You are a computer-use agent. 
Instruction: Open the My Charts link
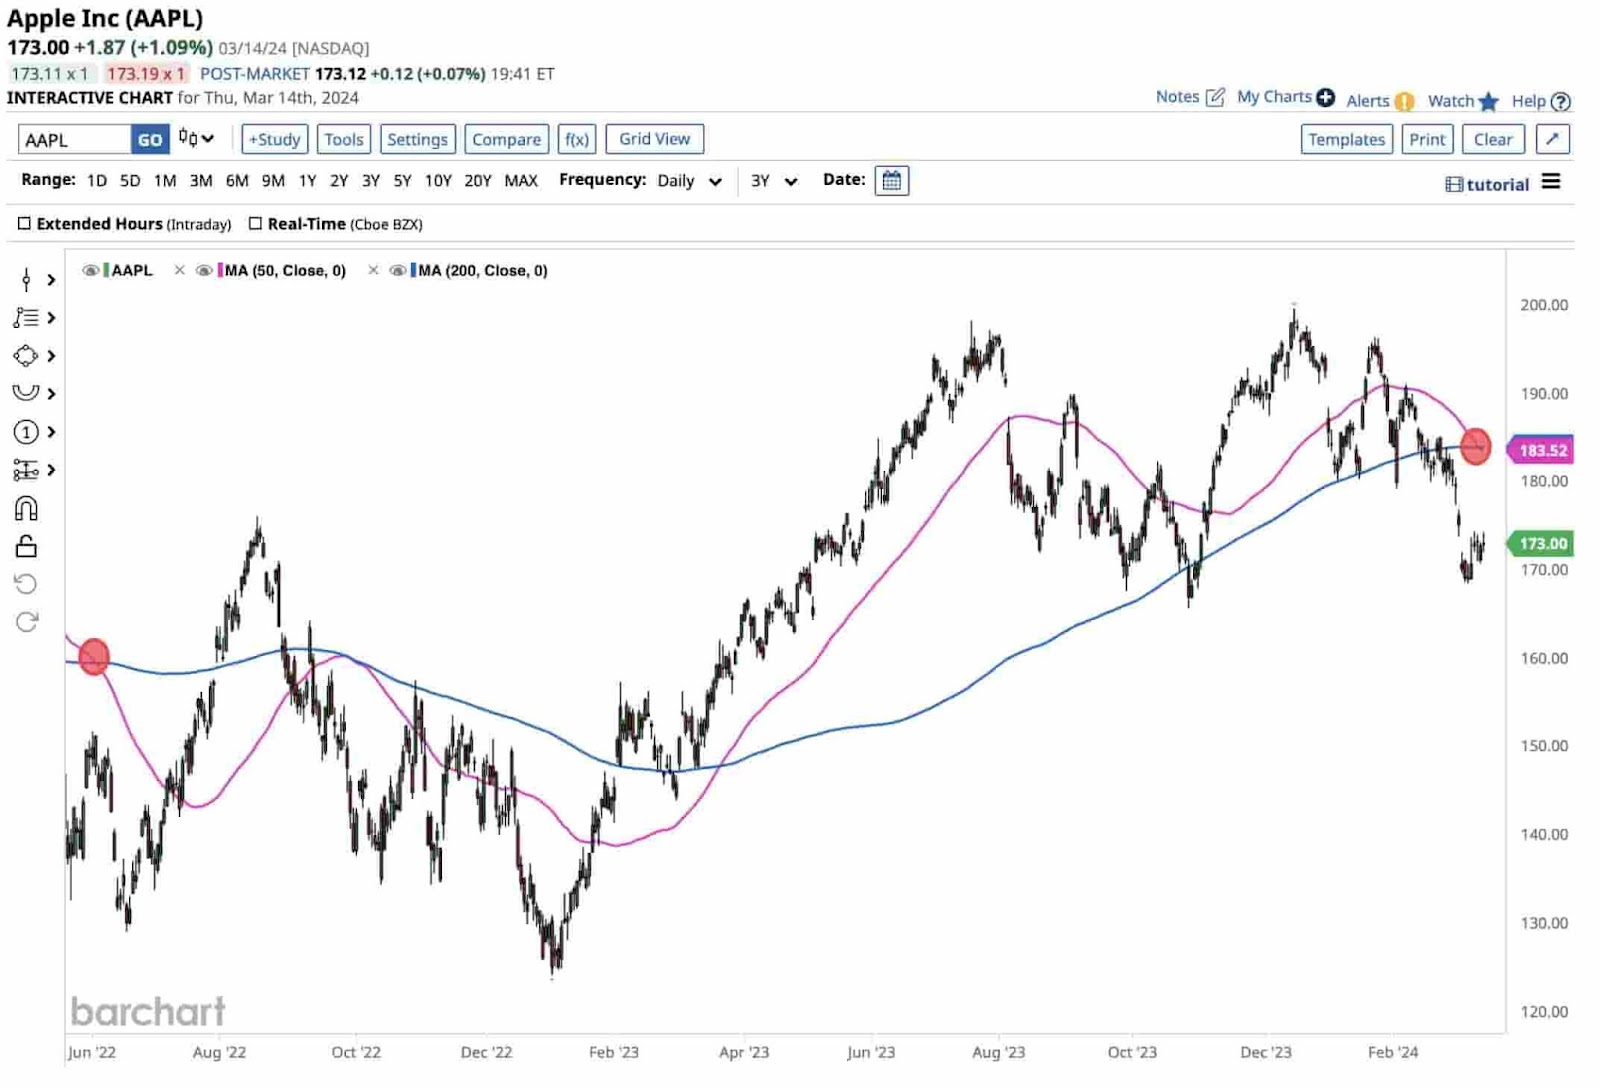coord(1274,97)
